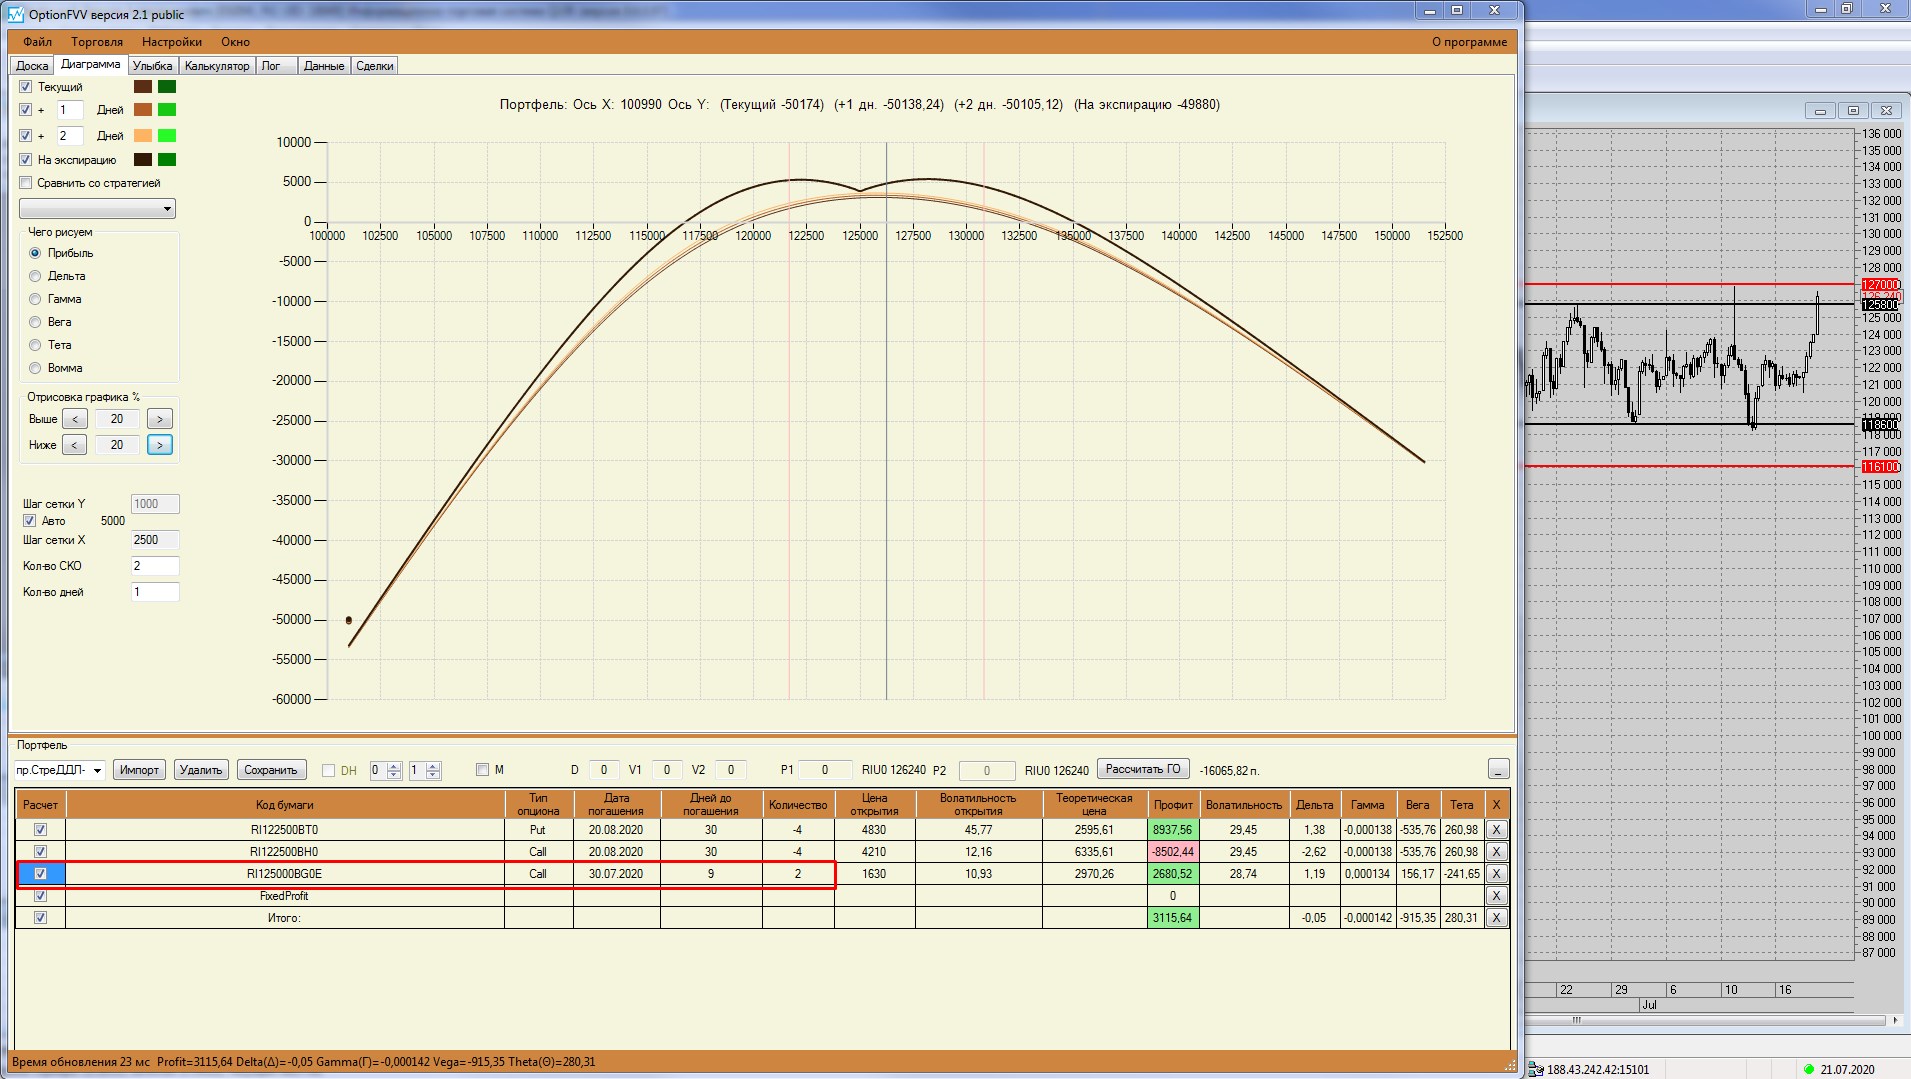Click the X button on the Итого row
Image resolution: width=1911 pixels, height=1079 pixels.
point(1496,918)
